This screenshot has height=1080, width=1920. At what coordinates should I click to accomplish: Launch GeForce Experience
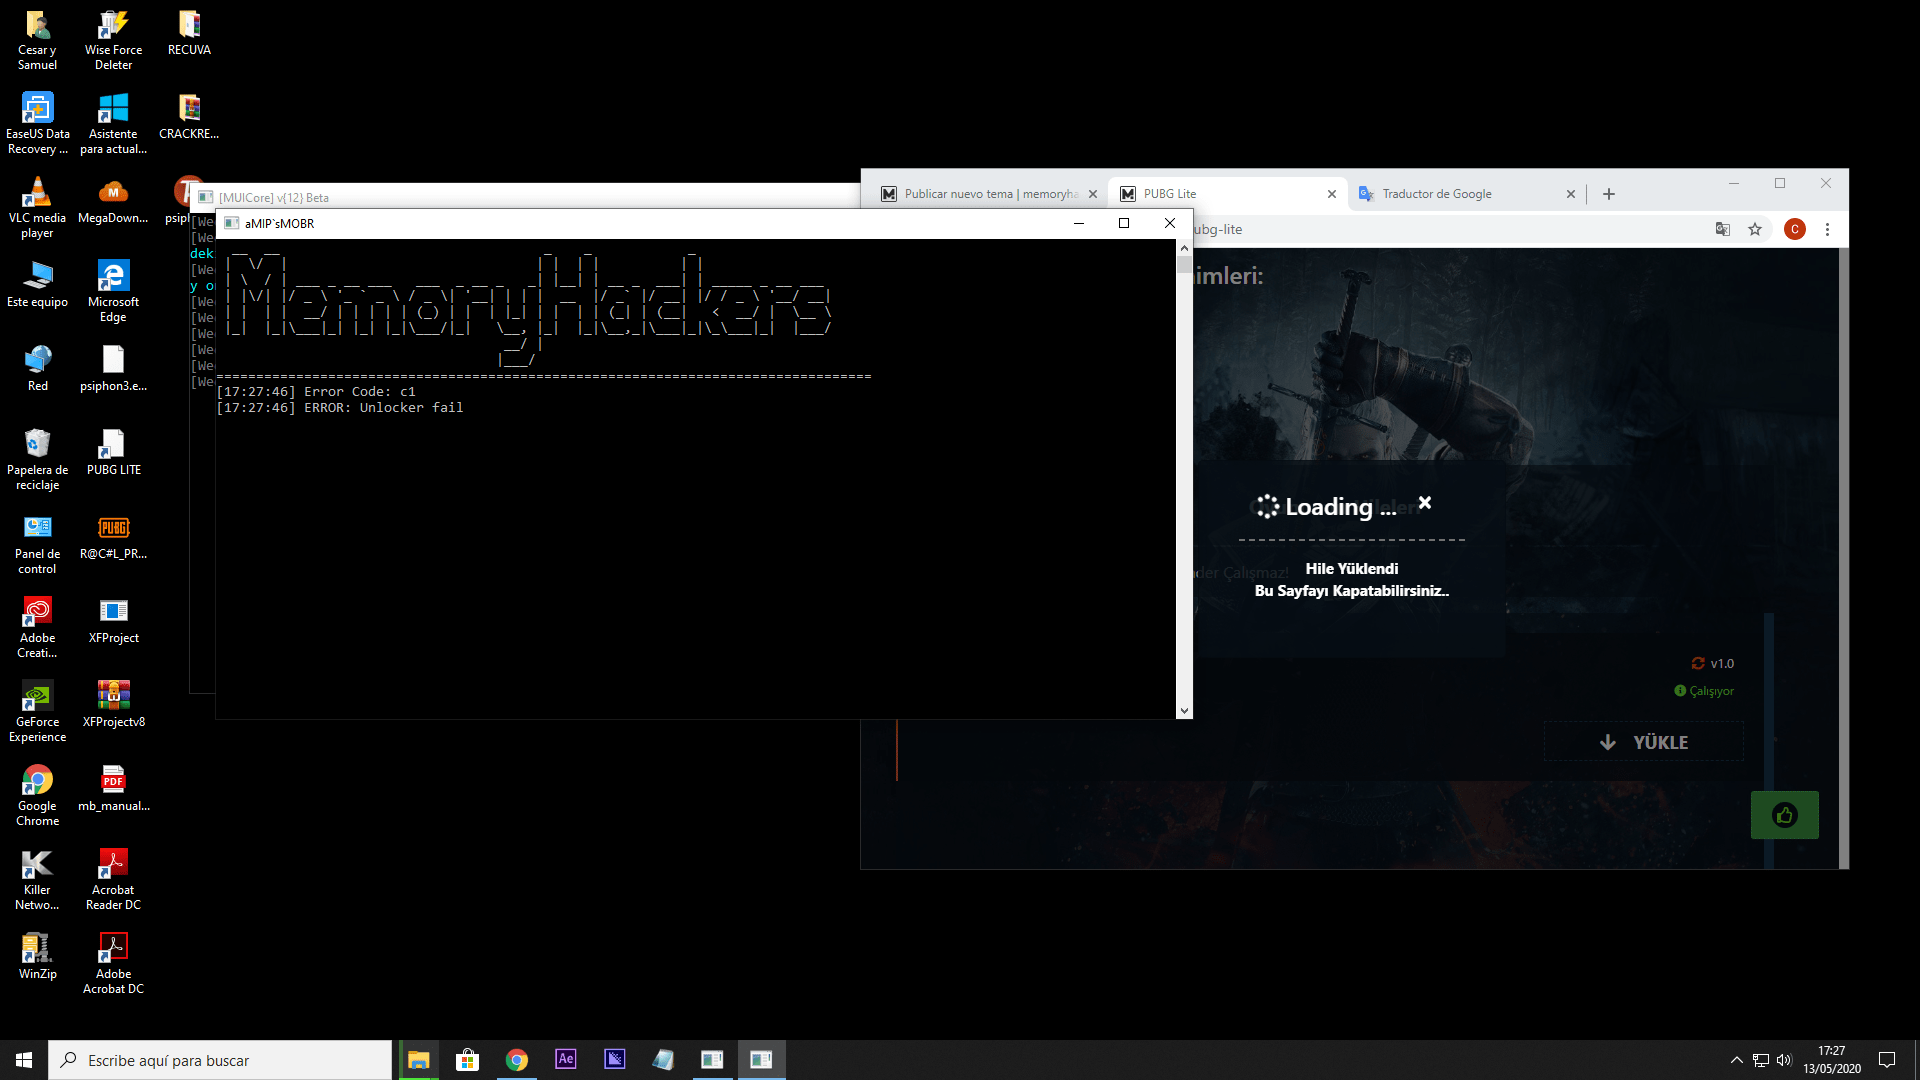pos(37,712)
